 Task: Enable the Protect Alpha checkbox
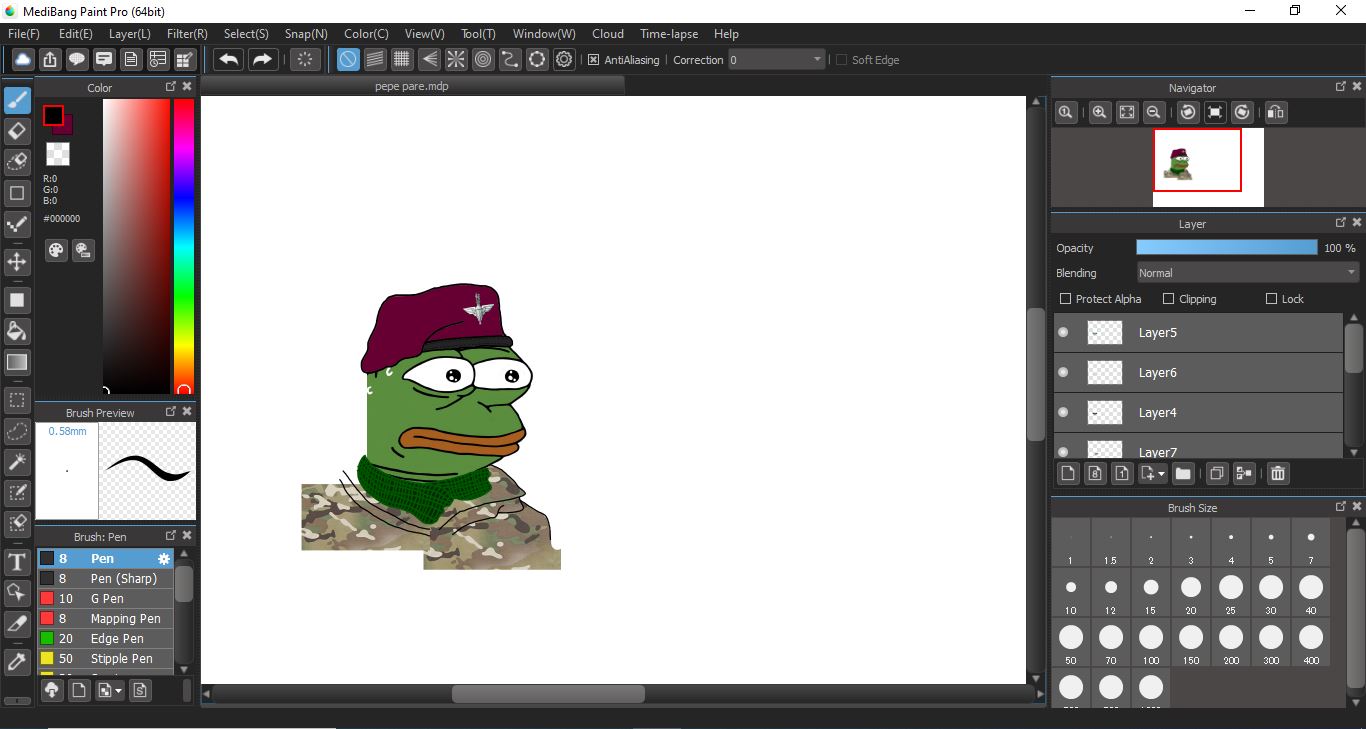(1066, 299)
